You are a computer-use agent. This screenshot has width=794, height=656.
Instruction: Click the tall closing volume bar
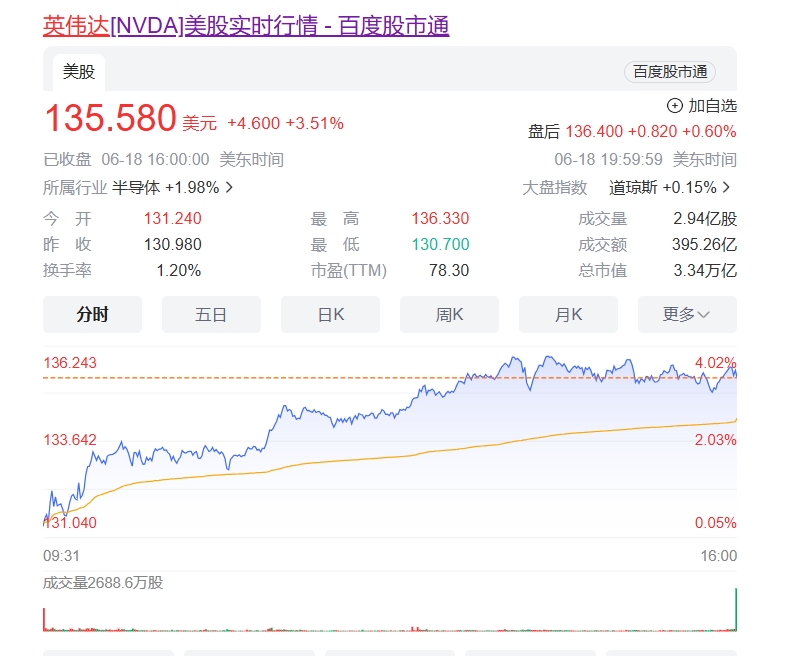(x=736, y=609)
